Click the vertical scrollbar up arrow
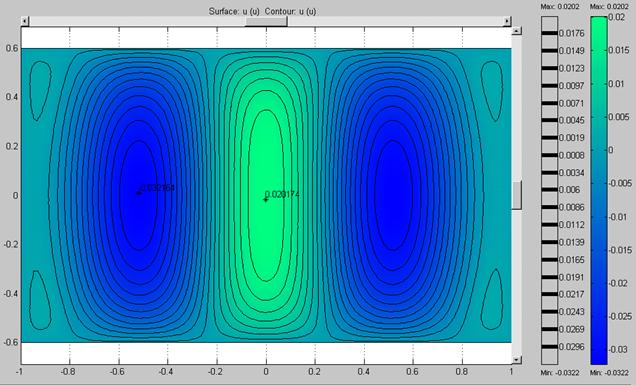The image size is (636, 385). 516,31
